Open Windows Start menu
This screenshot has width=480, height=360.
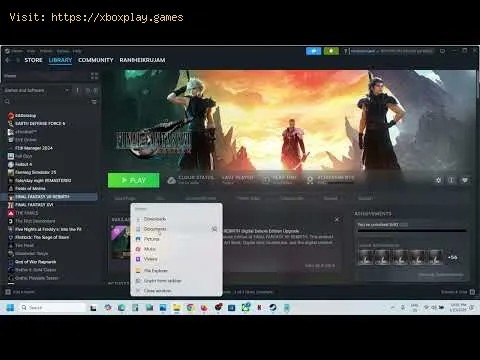coord(10,307)
